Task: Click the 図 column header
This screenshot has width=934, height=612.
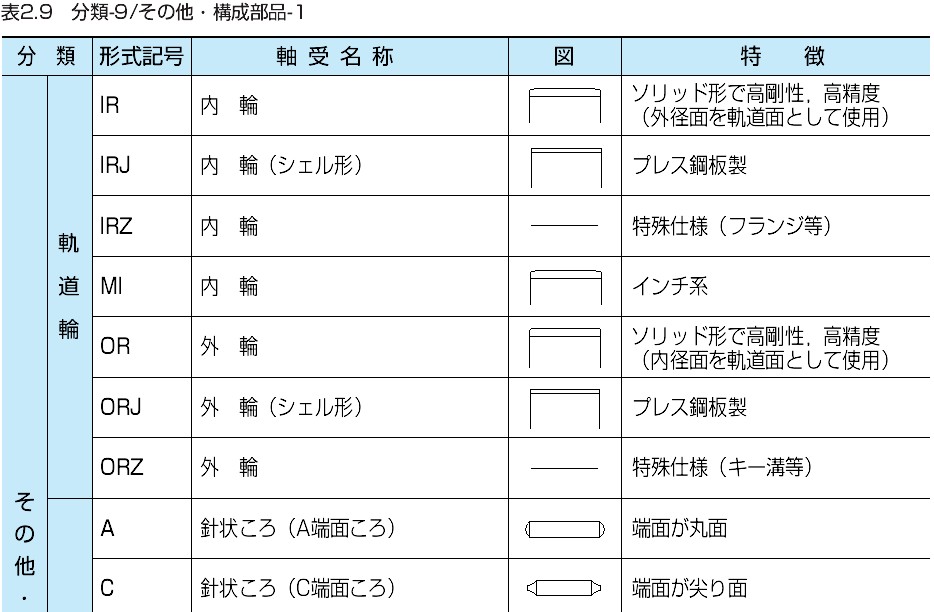Action: tap(564, 56)
